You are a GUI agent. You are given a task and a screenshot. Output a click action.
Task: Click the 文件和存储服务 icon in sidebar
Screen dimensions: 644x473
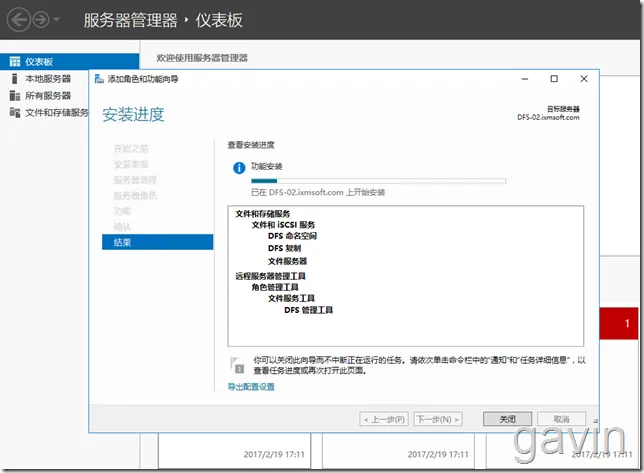tap(15, 112)
